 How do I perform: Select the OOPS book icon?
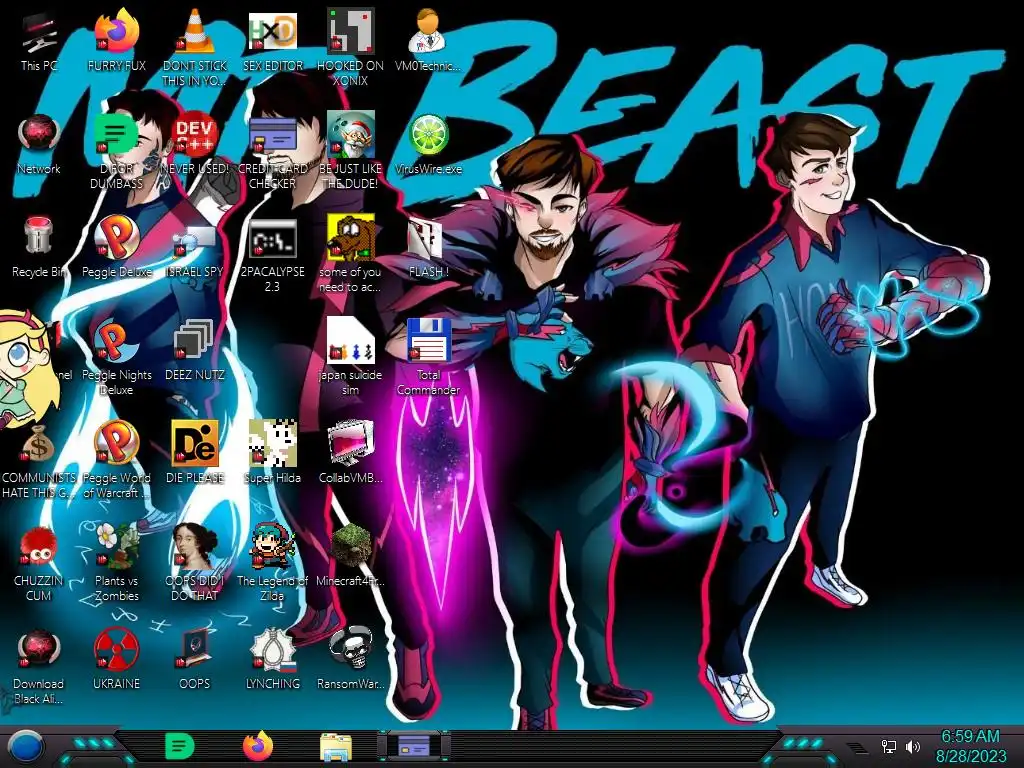point(195,649)
